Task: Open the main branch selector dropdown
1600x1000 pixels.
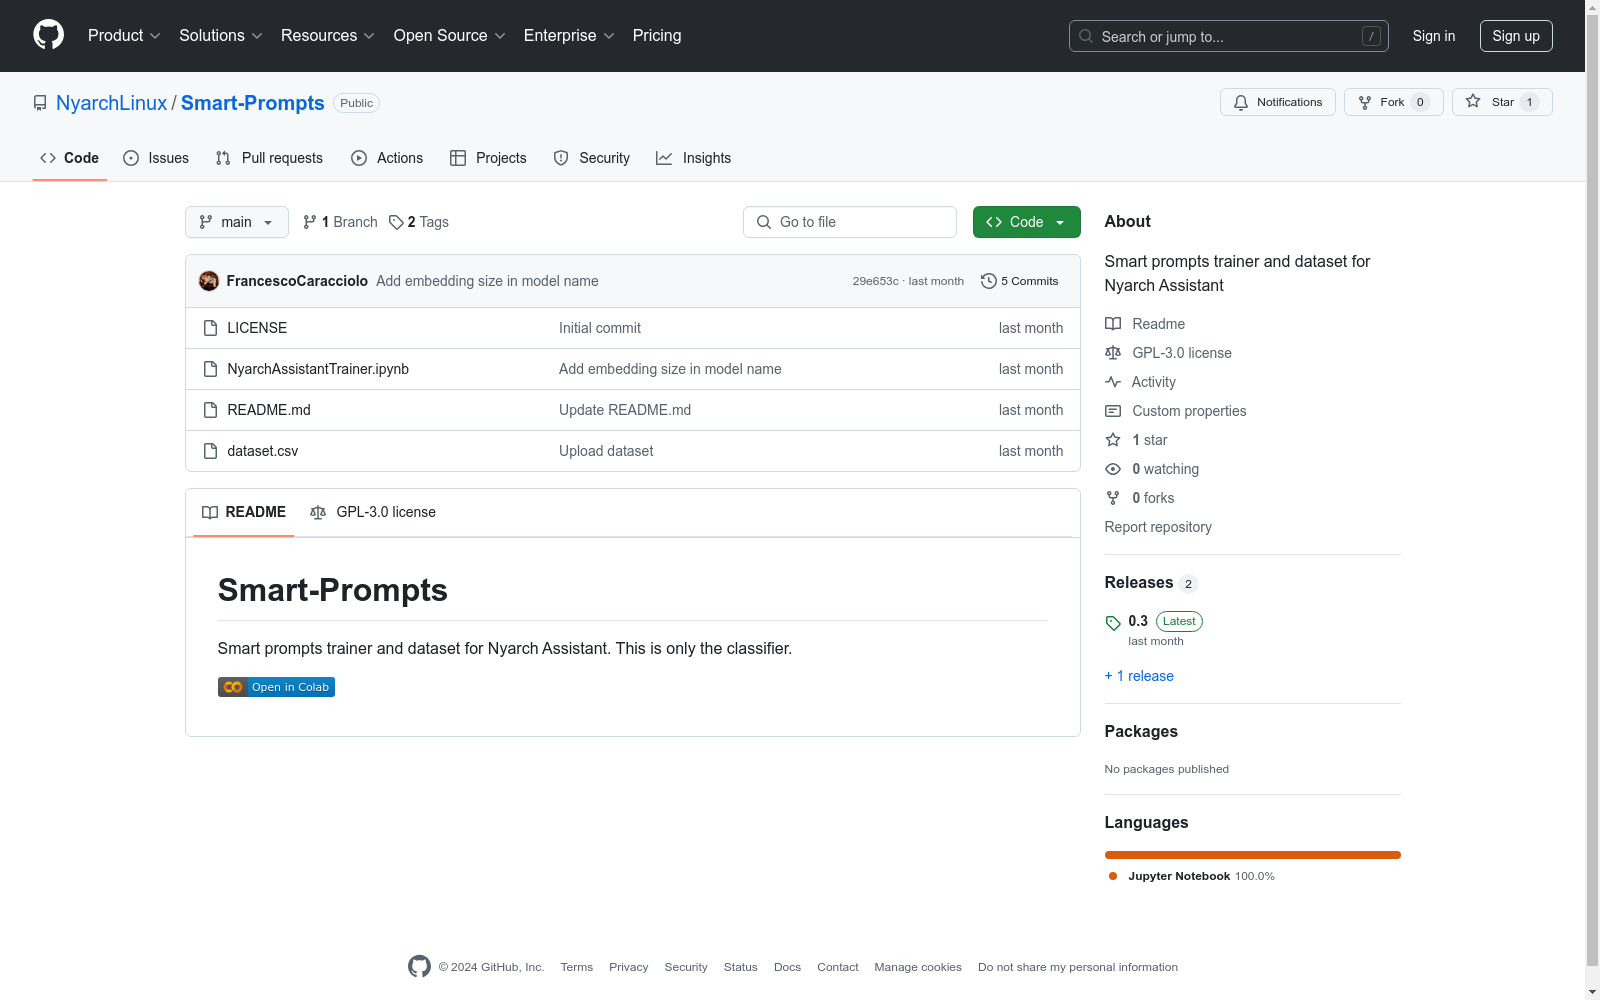Action: [237, 222]
